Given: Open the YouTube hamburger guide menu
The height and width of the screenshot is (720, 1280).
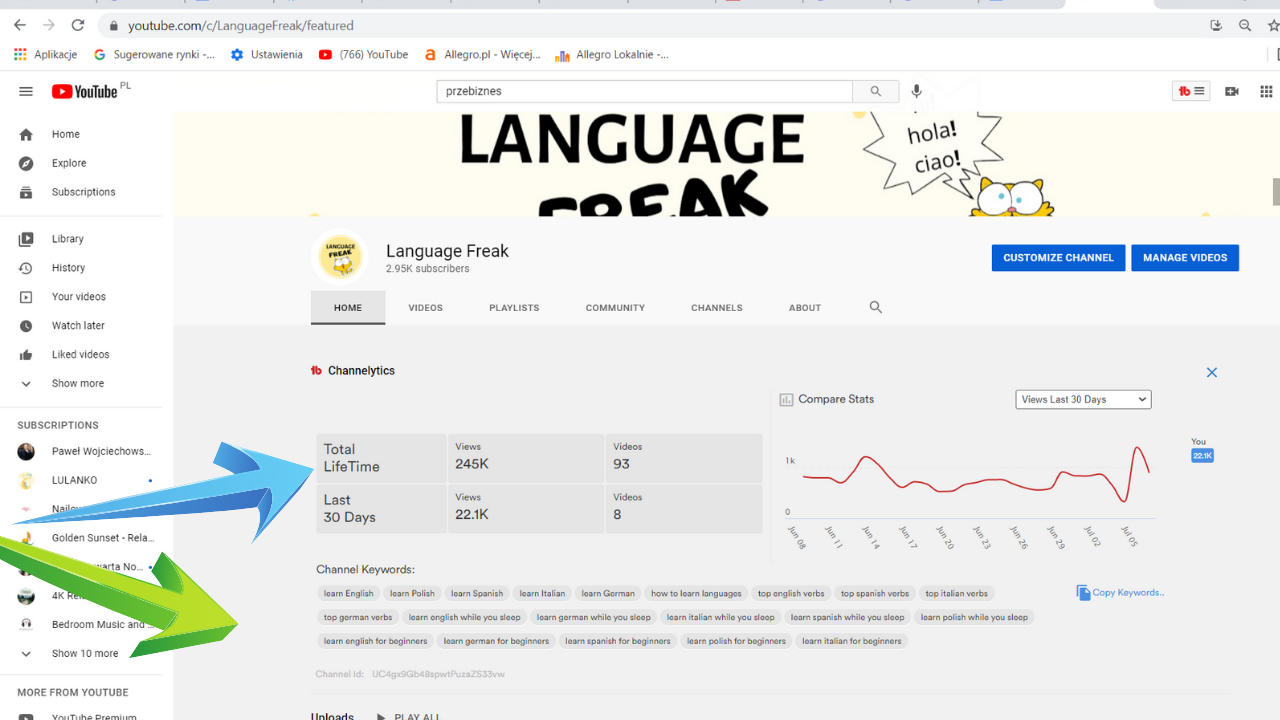Looking at the screenshot, I should point(26,91).
